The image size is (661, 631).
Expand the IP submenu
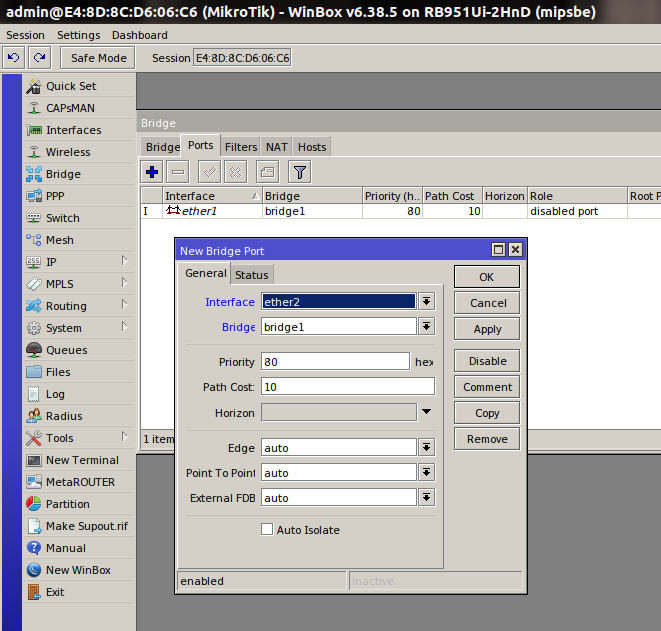(124, 260)
